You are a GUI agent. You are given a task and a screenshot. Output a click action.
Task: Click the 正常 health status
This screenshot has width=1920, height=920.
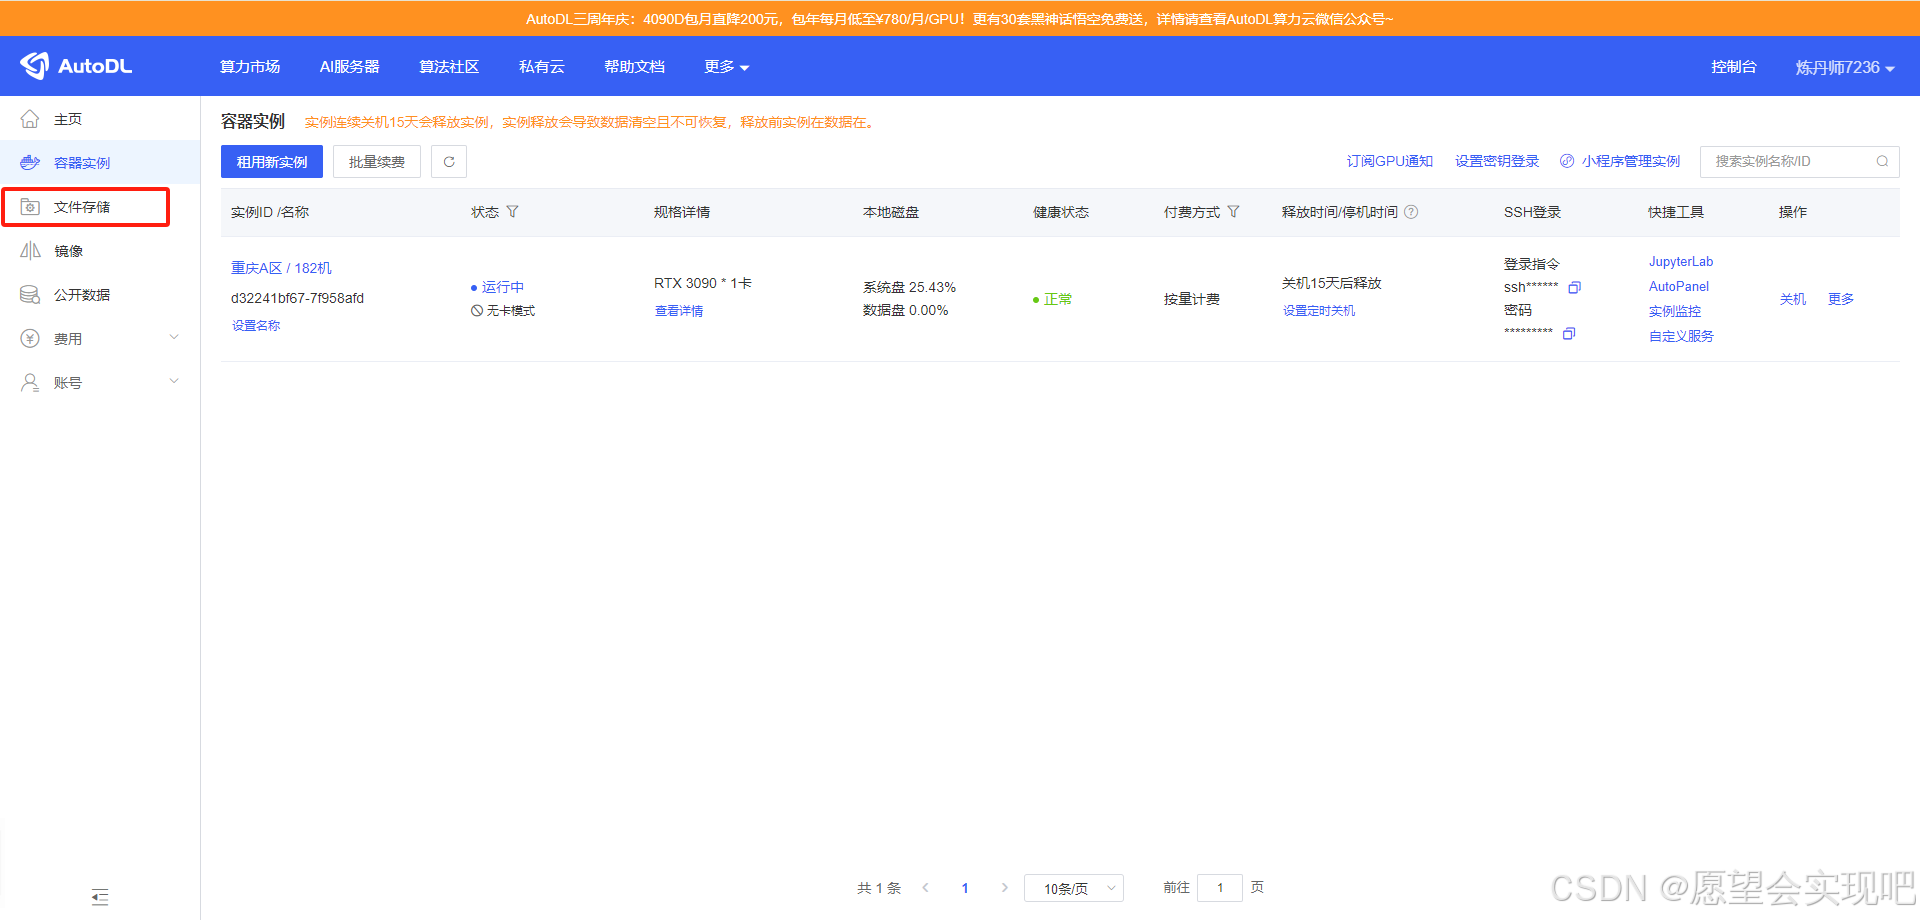(1058, 299)
